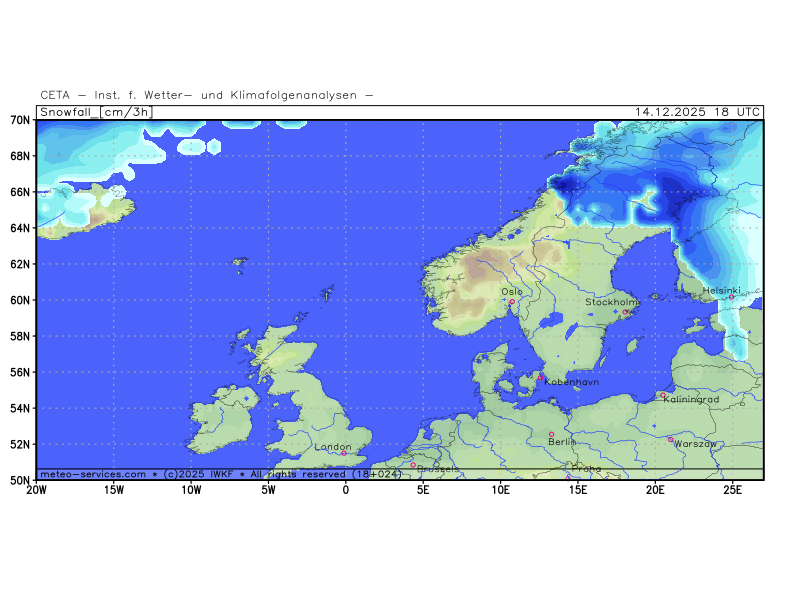Select the Berlin city marker

point(551,434)
